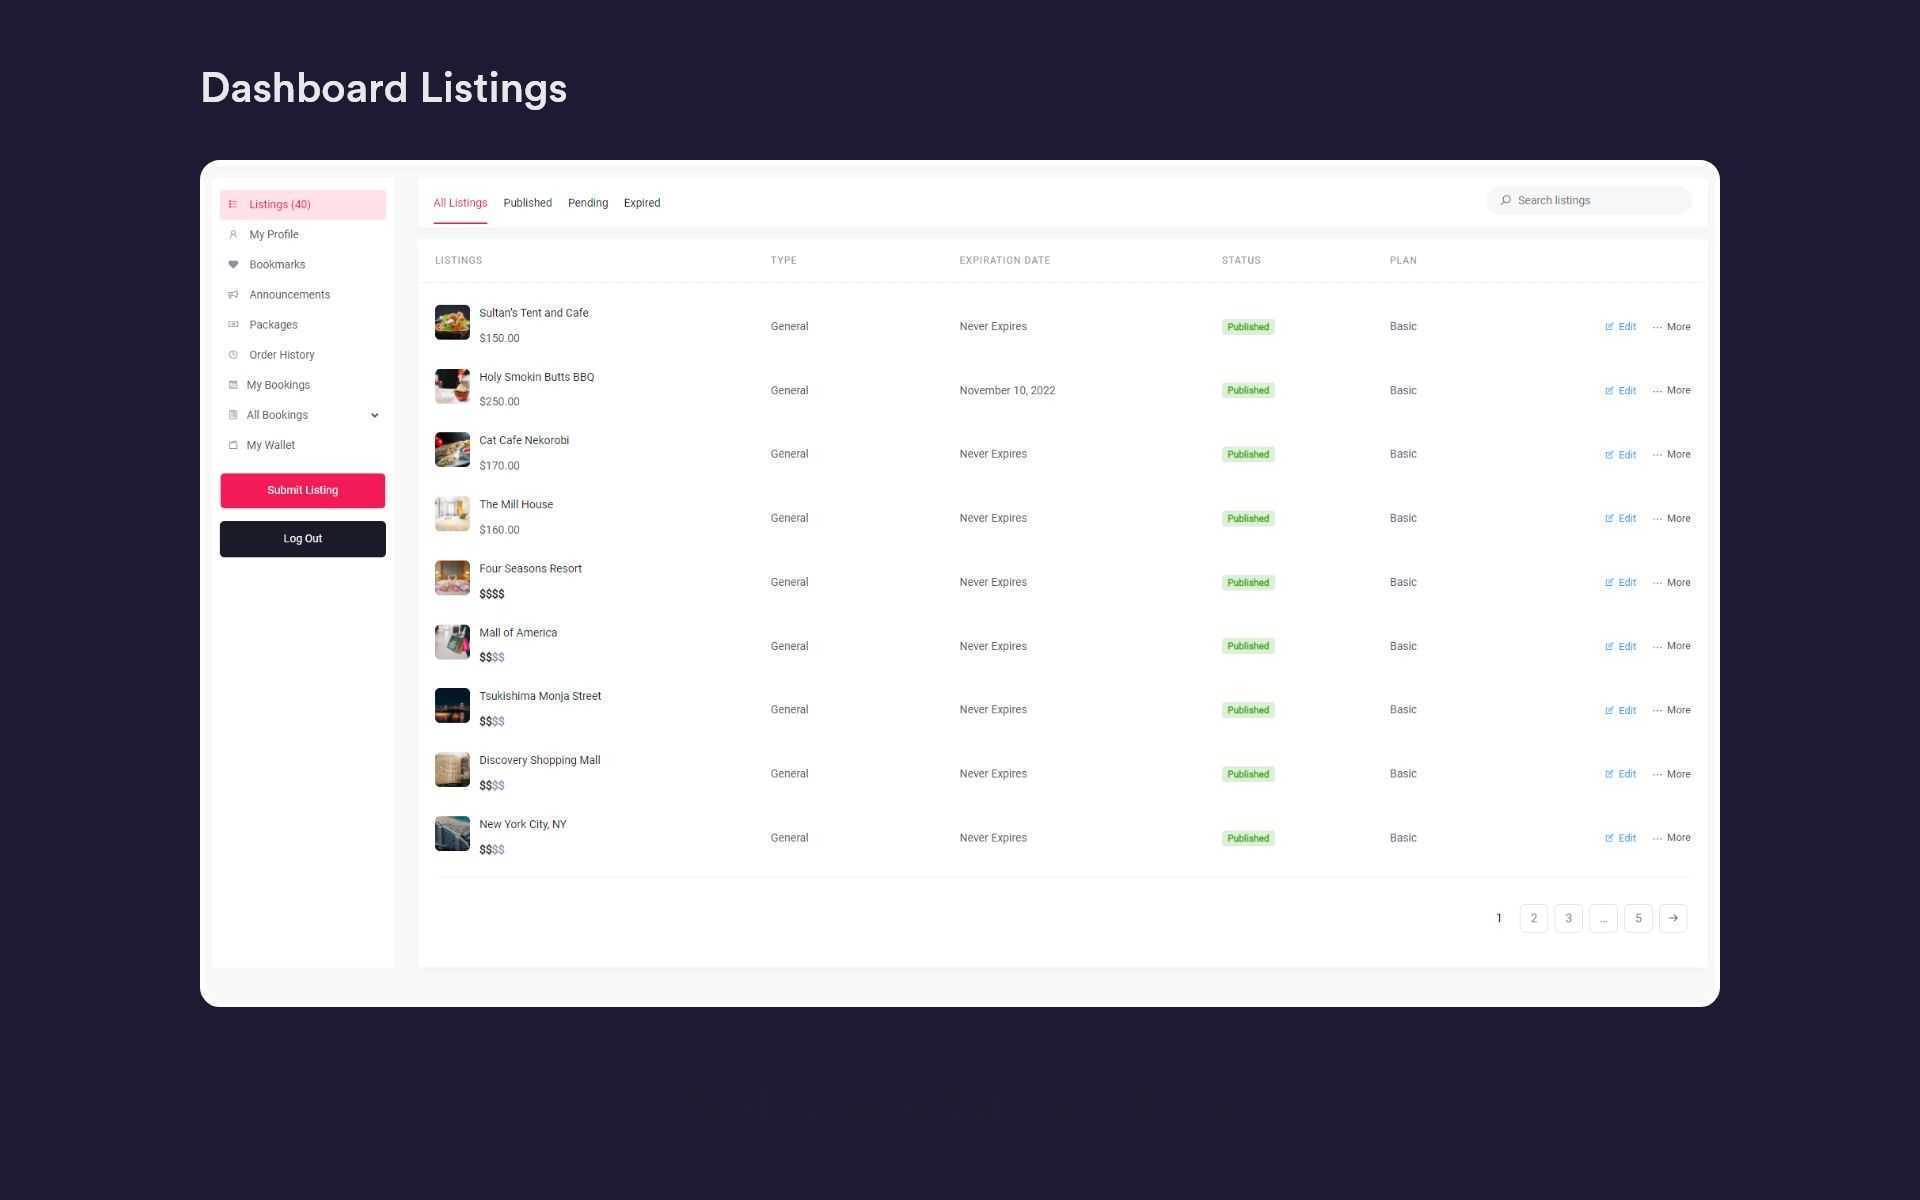
Task: Click the magnifier icon in search box
Action: click(1505, 201)
